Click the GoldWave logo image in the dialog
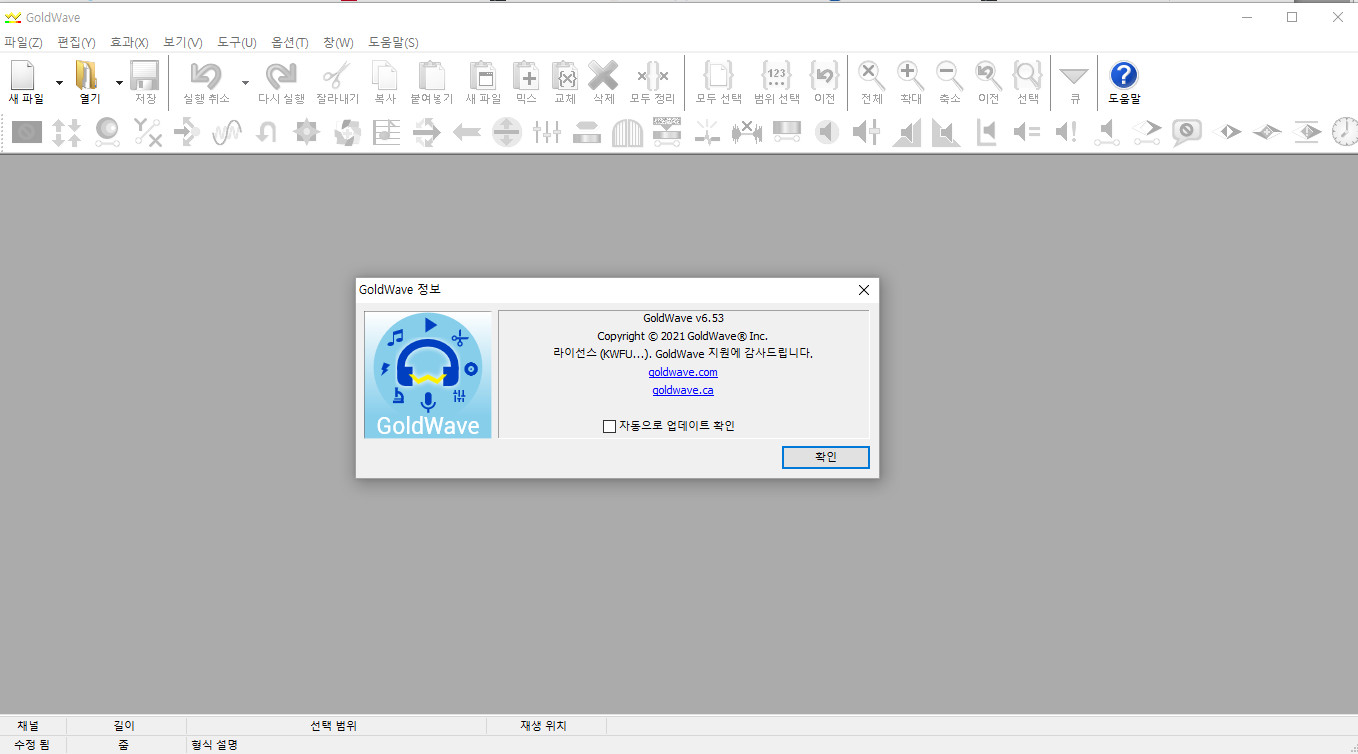1358x754 pixels. [x=428, y=375]
